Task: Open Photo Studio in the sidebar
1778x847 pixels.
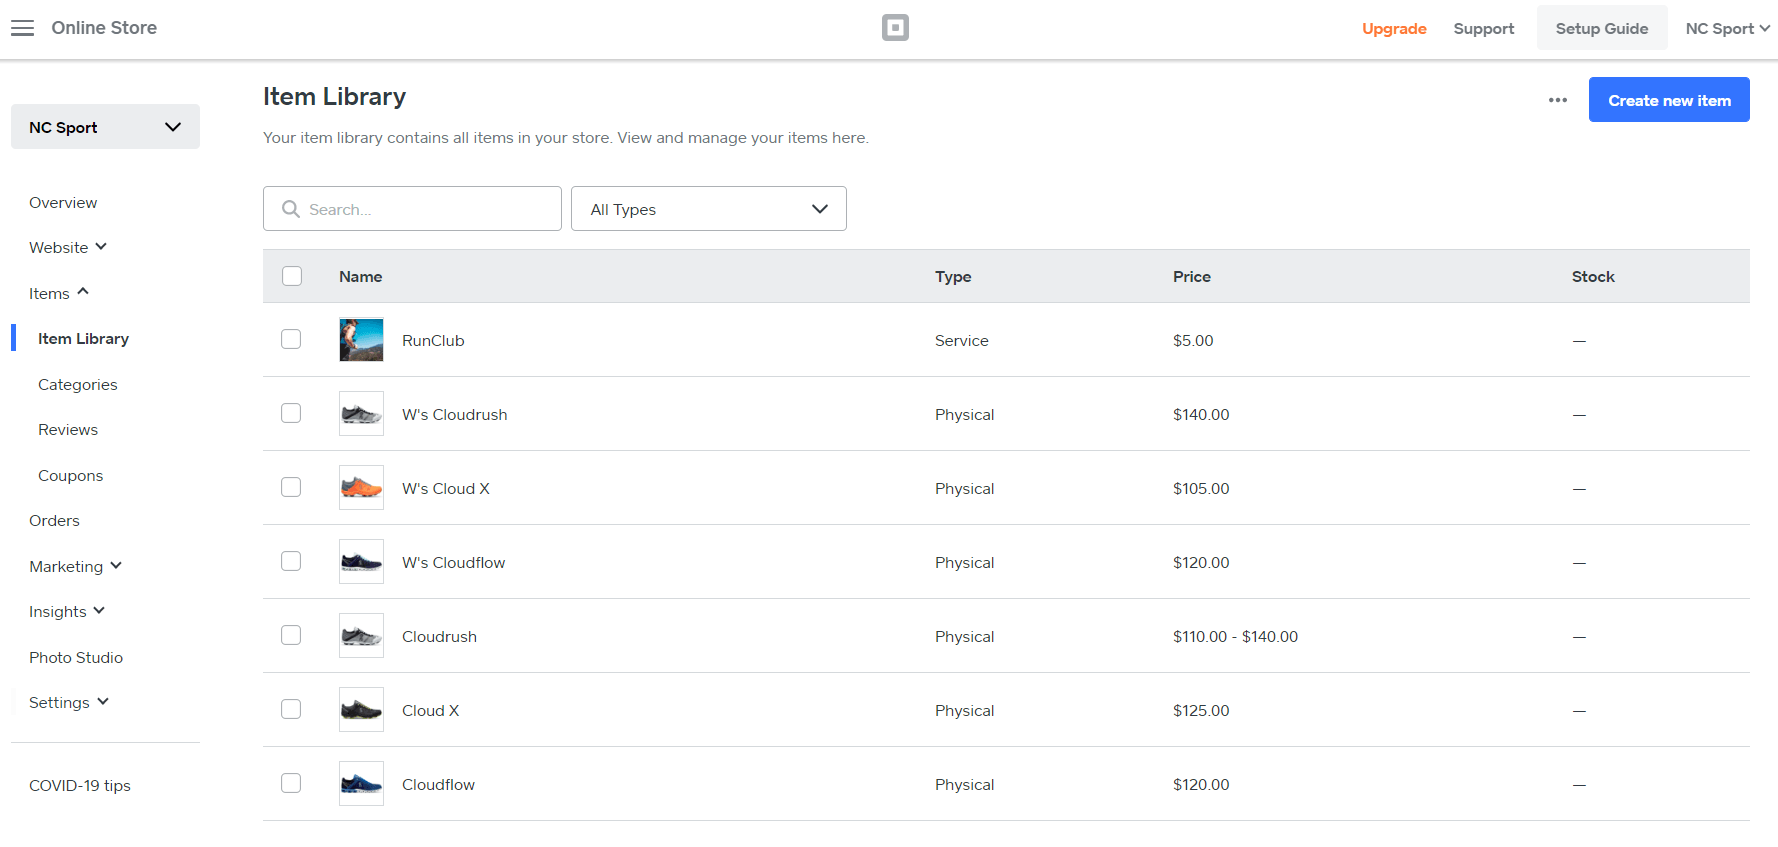Action: pos(76,657)
